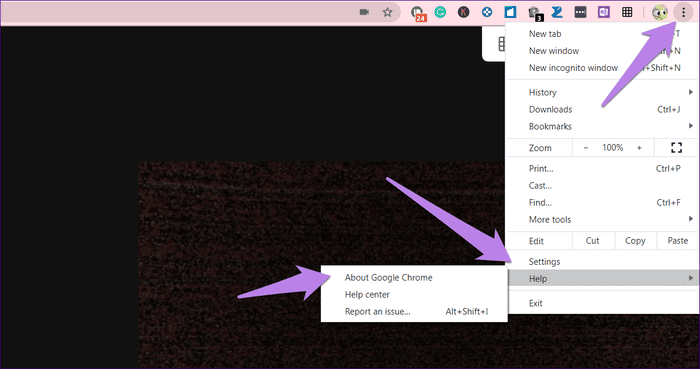Image resolution: width=700 pixels, height=369 pixels.
Task: Open the three-dot Chrome menu button
Action: click(683, 12)
